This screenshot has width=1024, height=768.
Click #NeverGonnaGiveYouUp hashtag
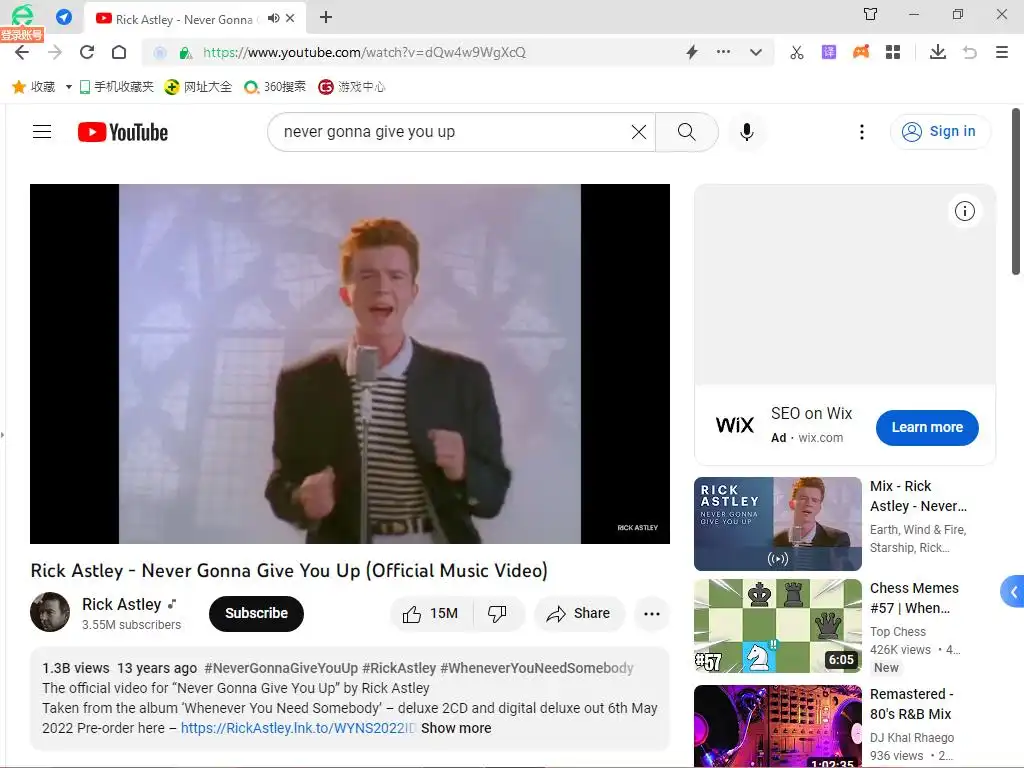tap(281, 668)
